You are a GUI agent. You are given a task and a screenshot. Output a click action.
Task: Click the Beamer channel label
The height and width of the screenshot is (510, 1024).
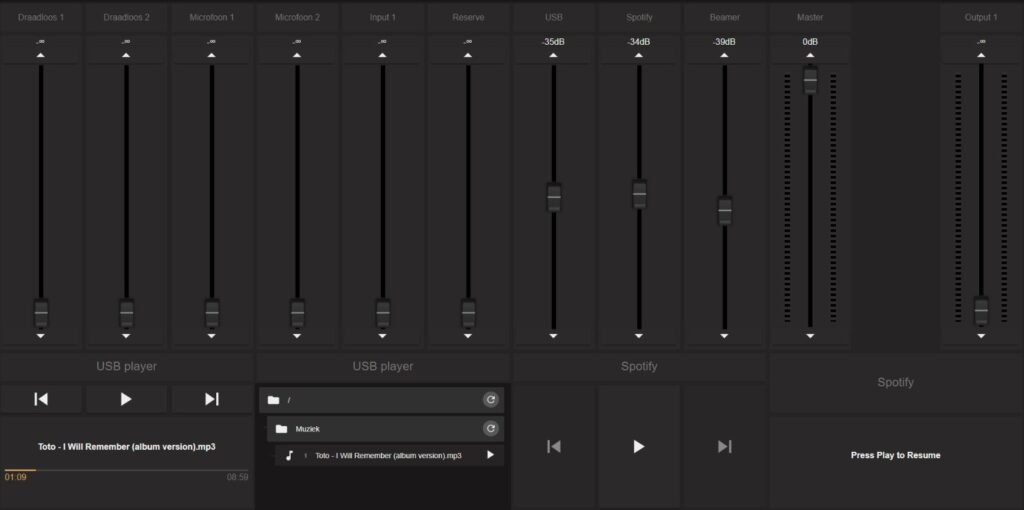[724, 18]
